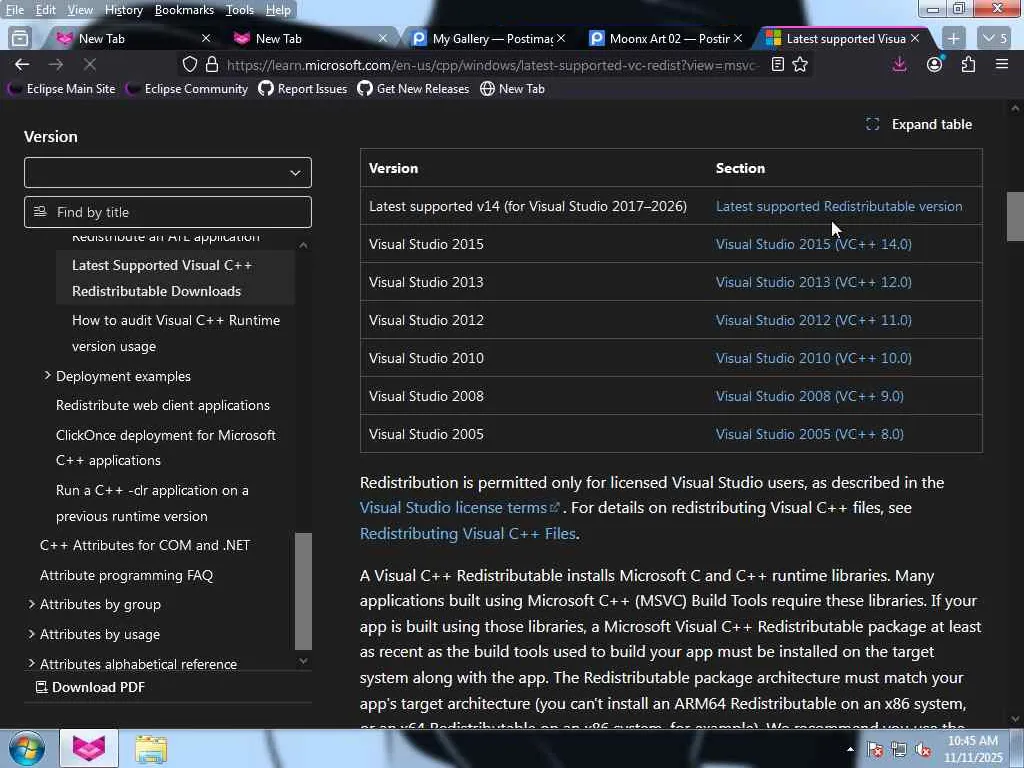
Task: Open Visual Studio 2008 (VC++ 9.0) link
Action: point(810,396)
